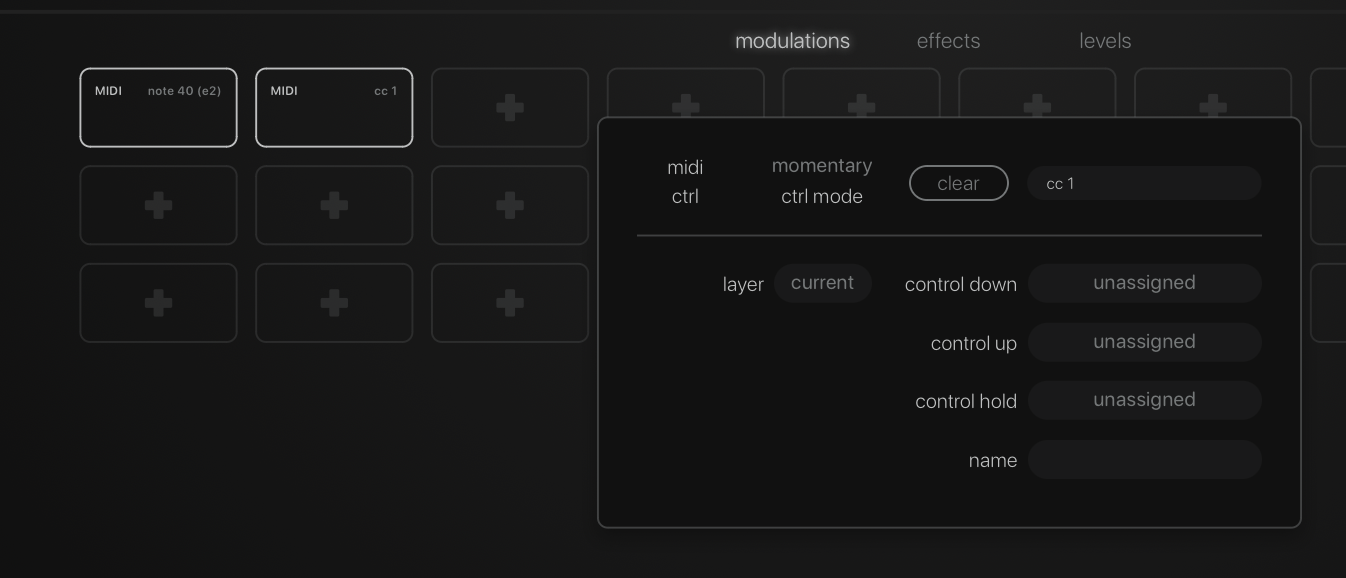Screen dimensions: 1346x578
Task: Click the plus icon in third row, third column
Action: (x=510, y=303)
